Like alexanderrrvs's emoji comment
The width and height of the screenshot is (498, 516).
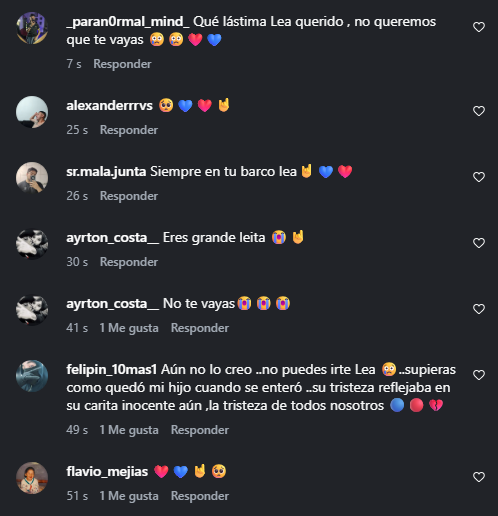479,111
